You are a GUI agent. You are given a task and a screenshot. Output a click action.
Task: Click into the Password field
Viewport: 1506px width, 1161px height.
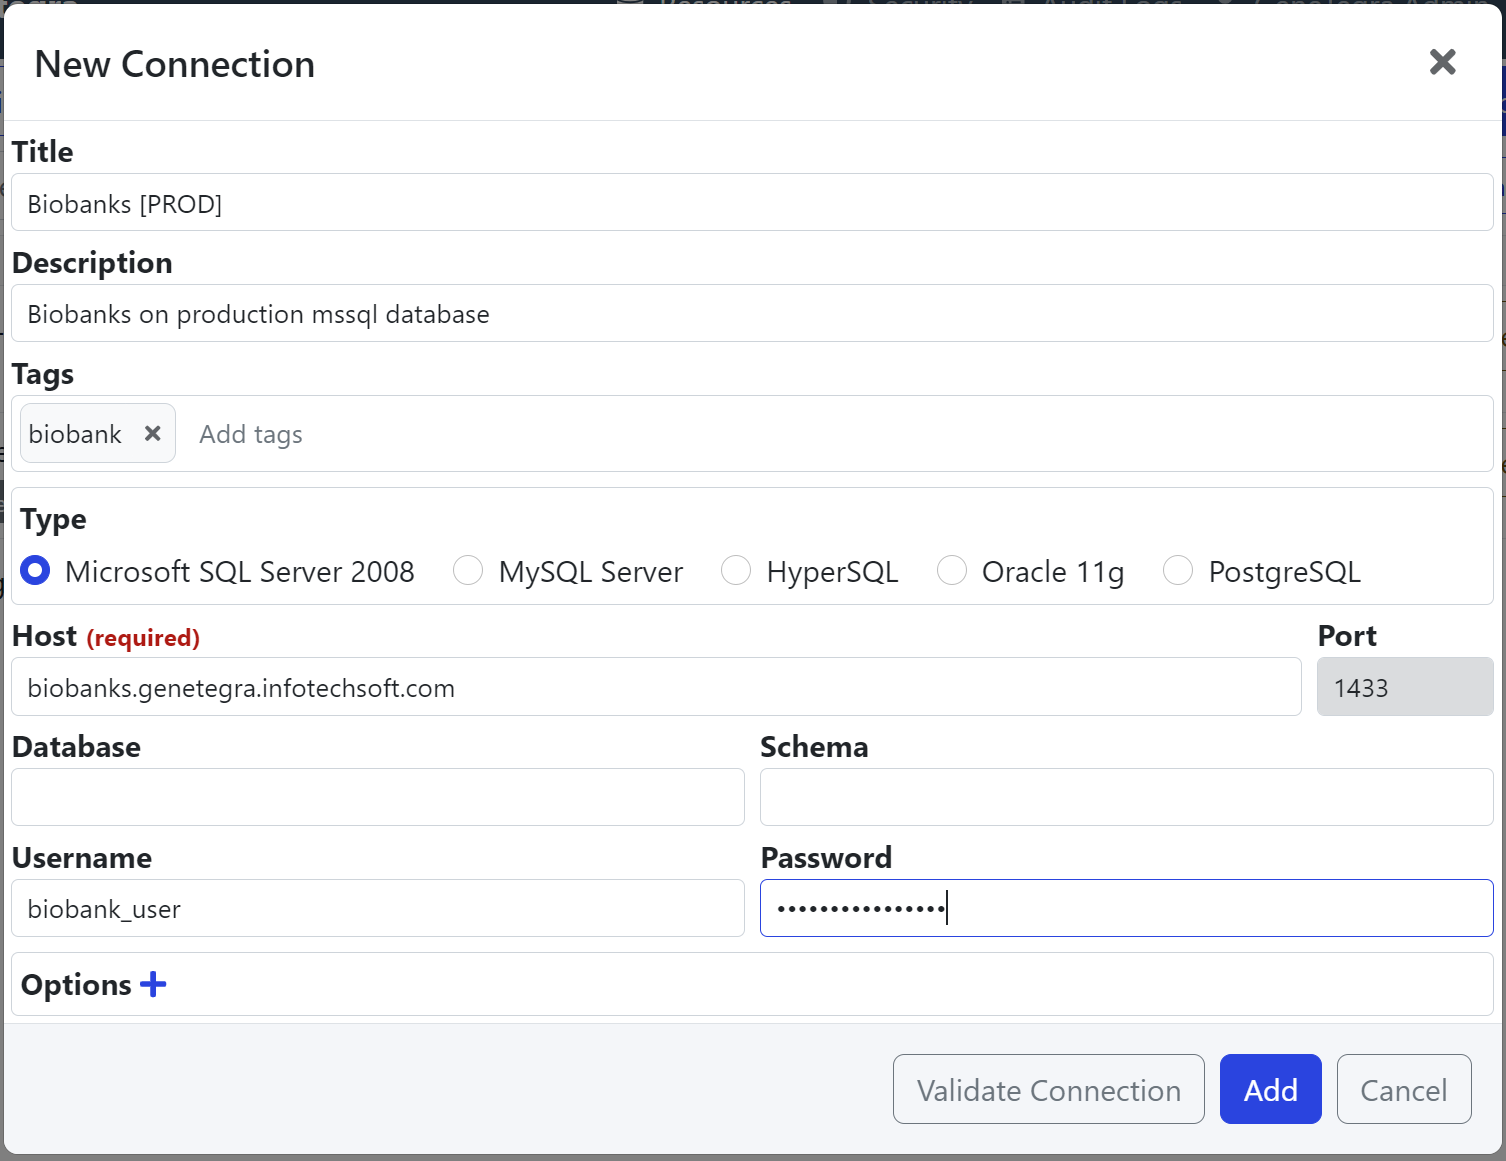point(1126,908)
